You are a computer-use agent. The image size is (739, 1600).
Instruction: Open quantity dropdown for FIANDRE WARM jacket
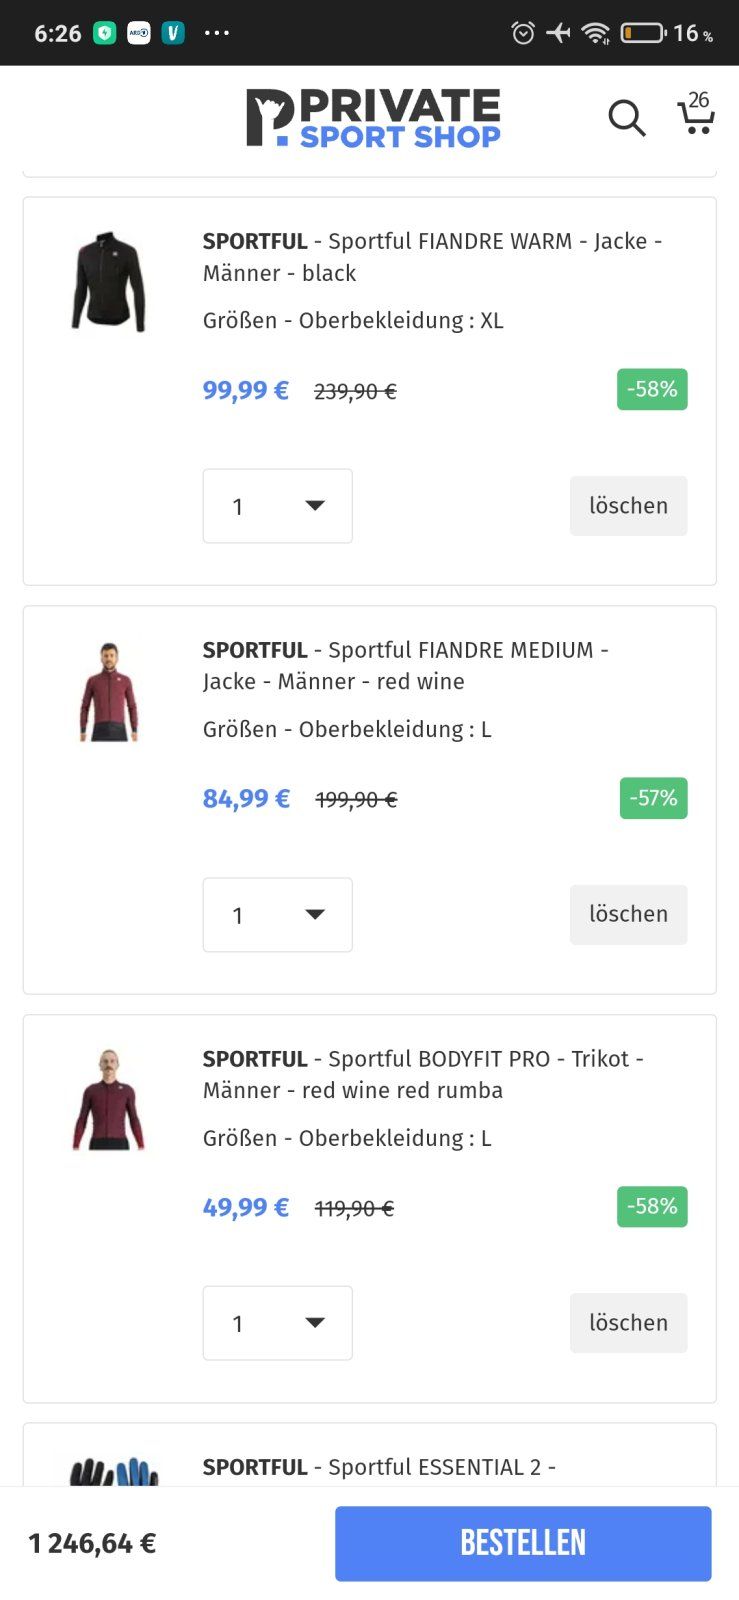coord(277,506)
